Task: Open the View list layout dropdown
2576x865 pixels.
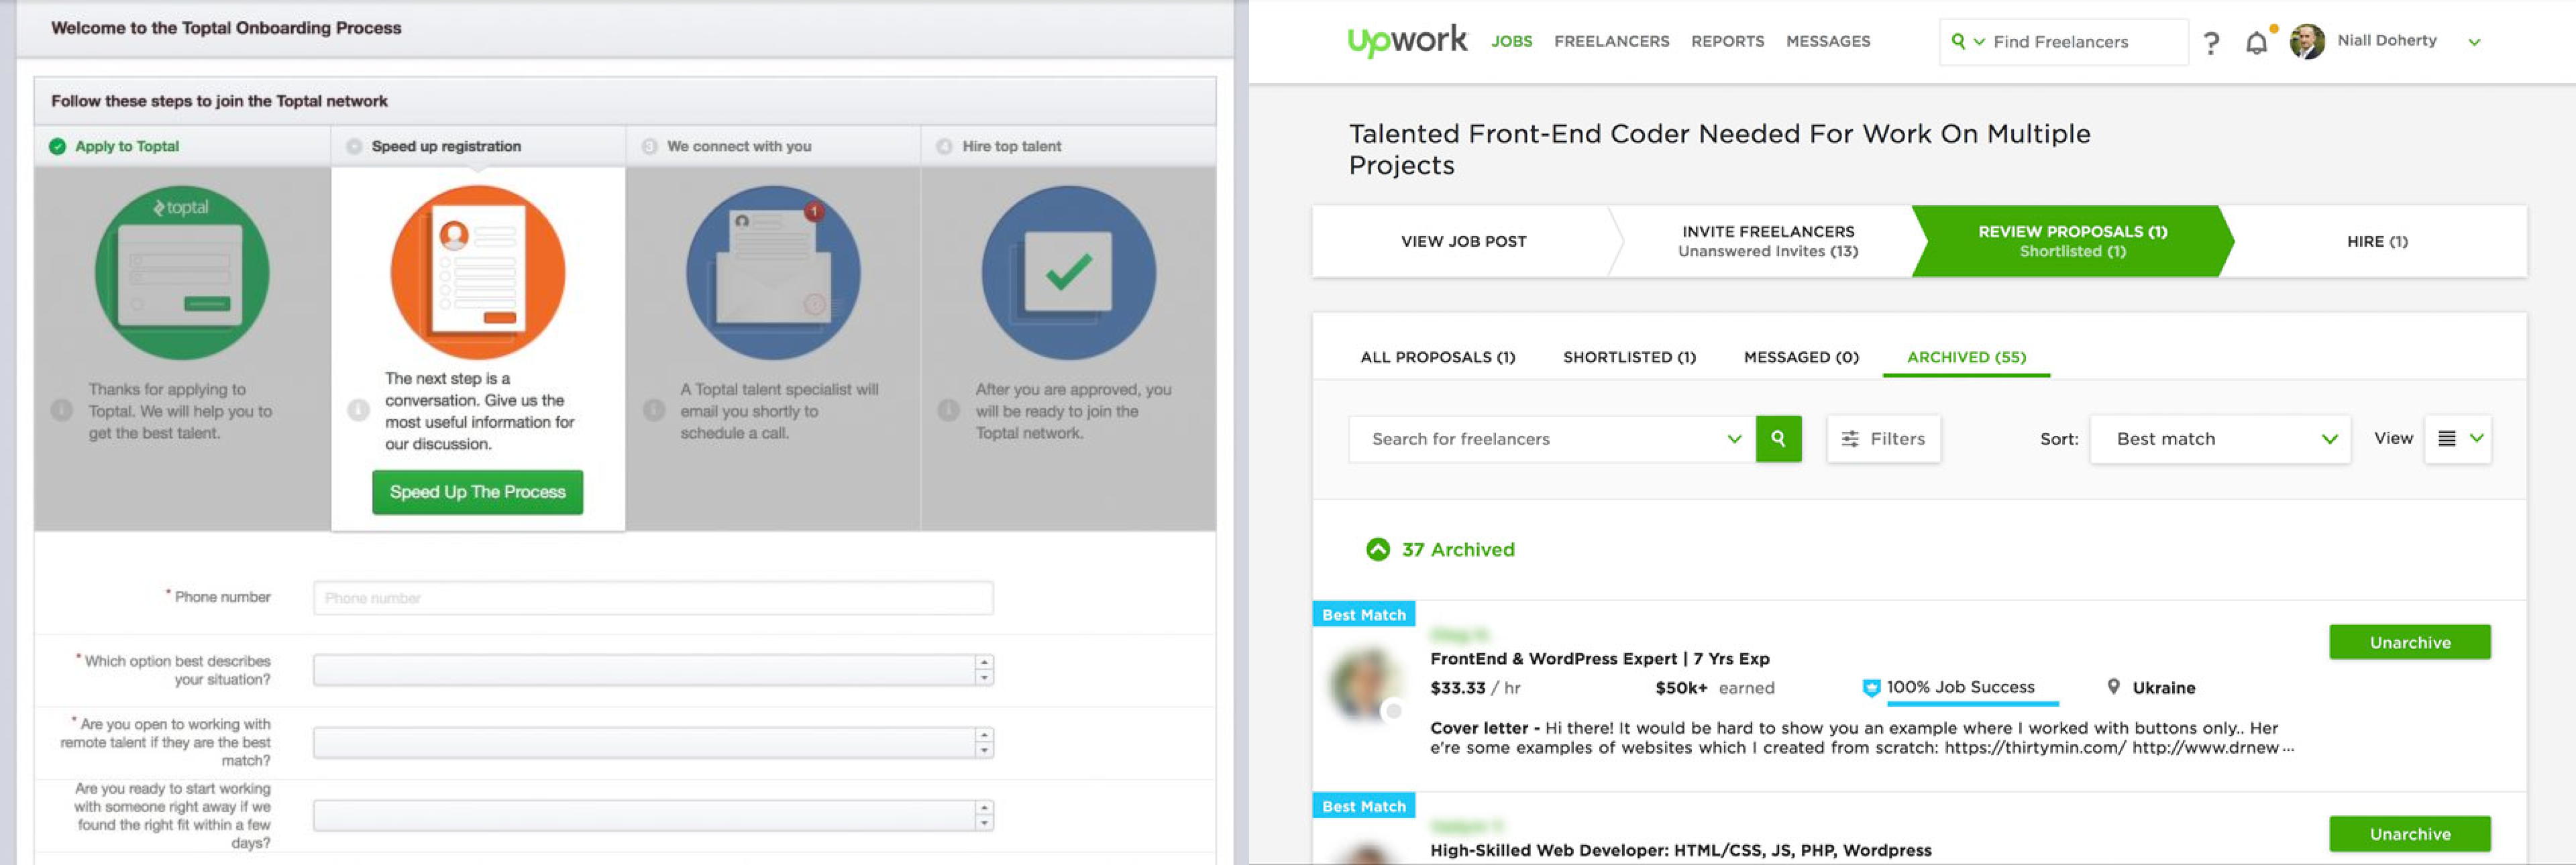Action: tap(2458, 439)
